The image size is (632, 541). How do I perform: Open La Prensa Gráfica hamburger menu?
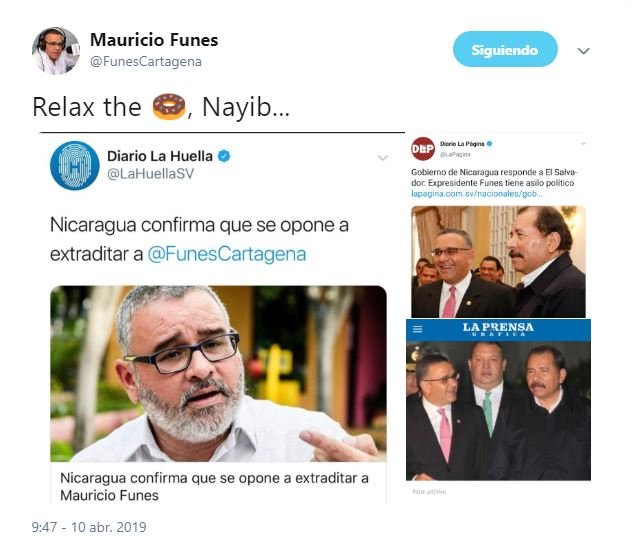418,329
